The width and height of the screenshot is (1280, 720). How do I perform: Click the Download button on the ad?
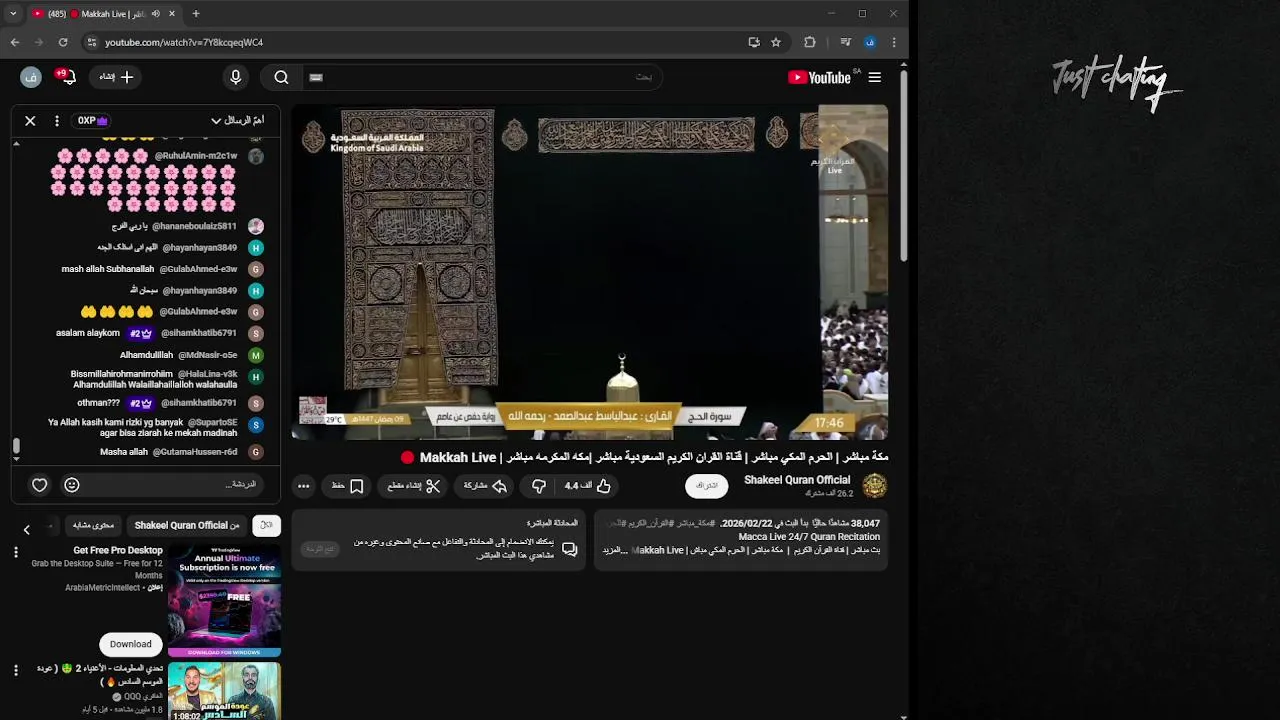(131, 644)
